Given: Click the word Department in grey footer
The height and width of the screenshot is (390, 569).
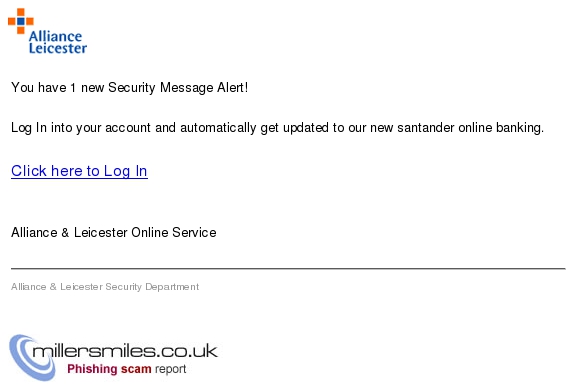Looking at the screenshot, I should pos(172,287).
